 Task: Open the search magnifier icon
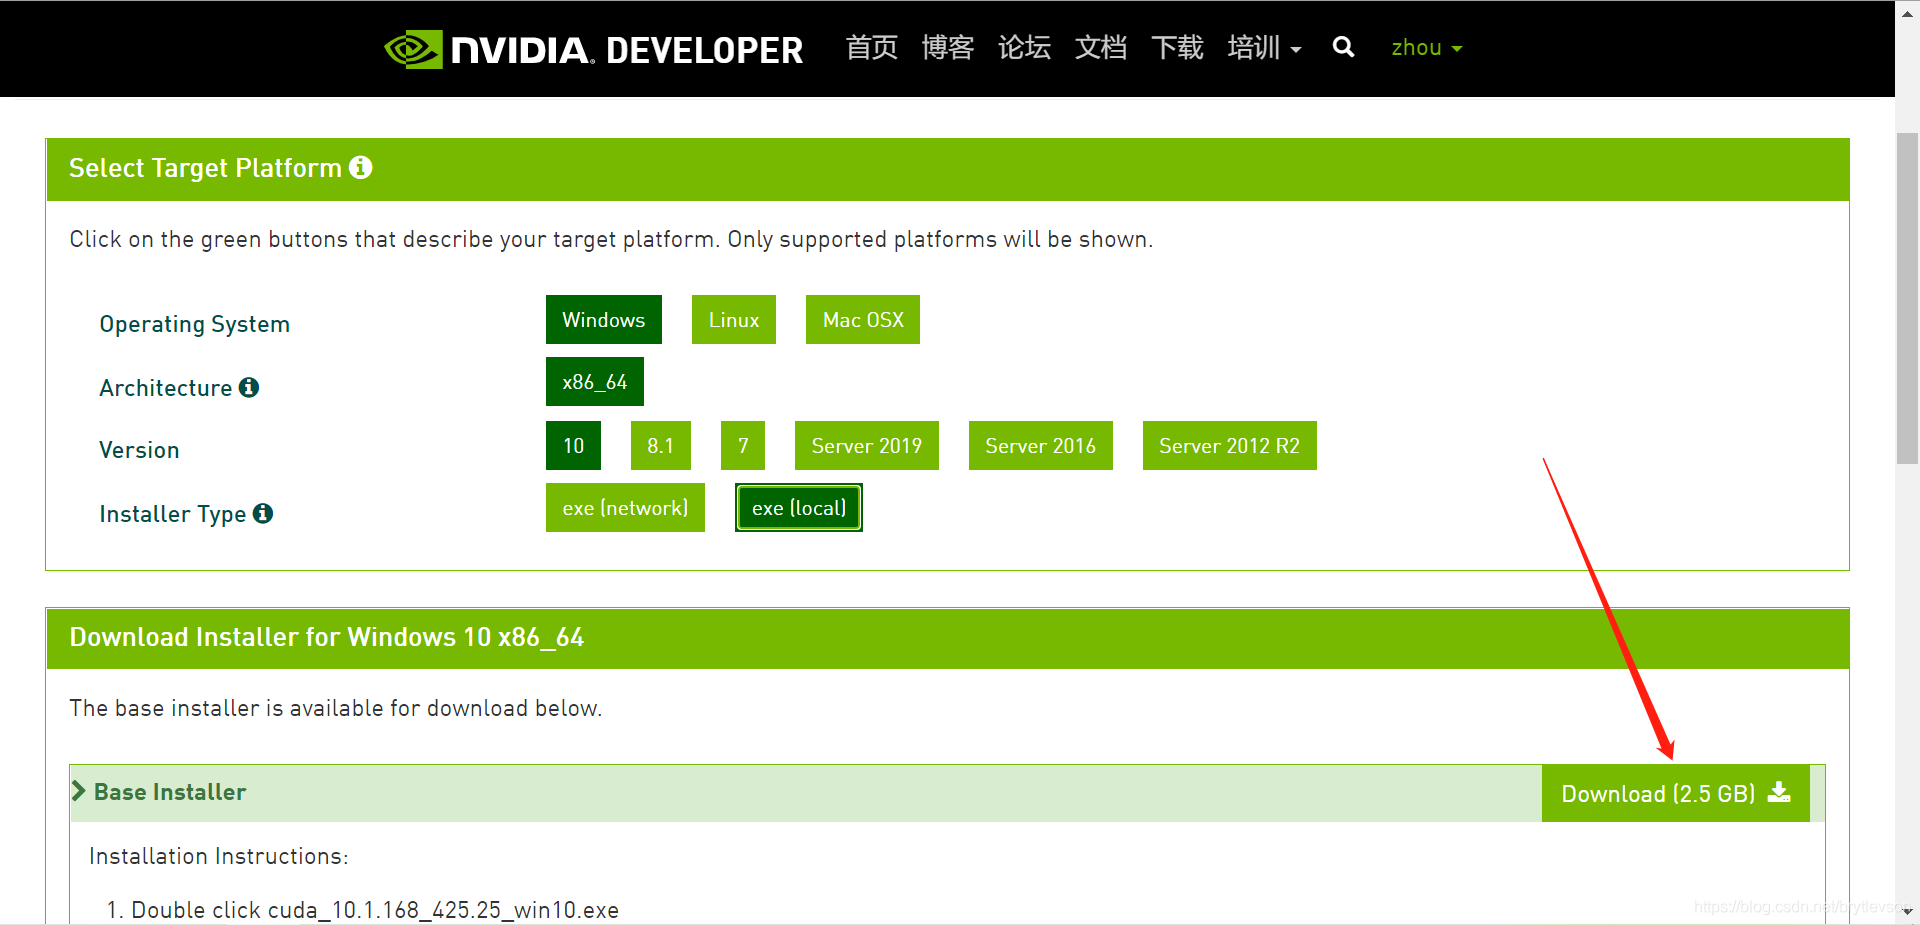[1343, 47]
